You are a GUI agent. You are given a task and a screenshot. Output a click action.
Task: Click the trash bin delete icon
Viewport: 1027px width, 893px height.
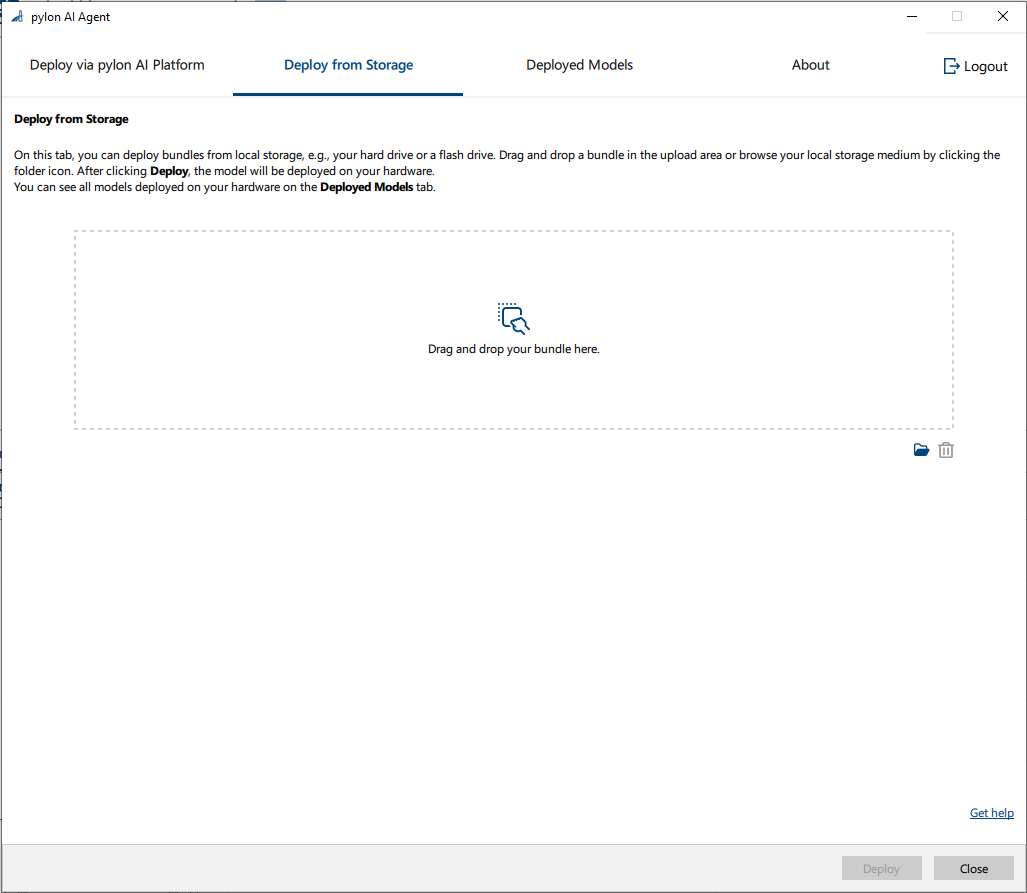tap(946, 450)
